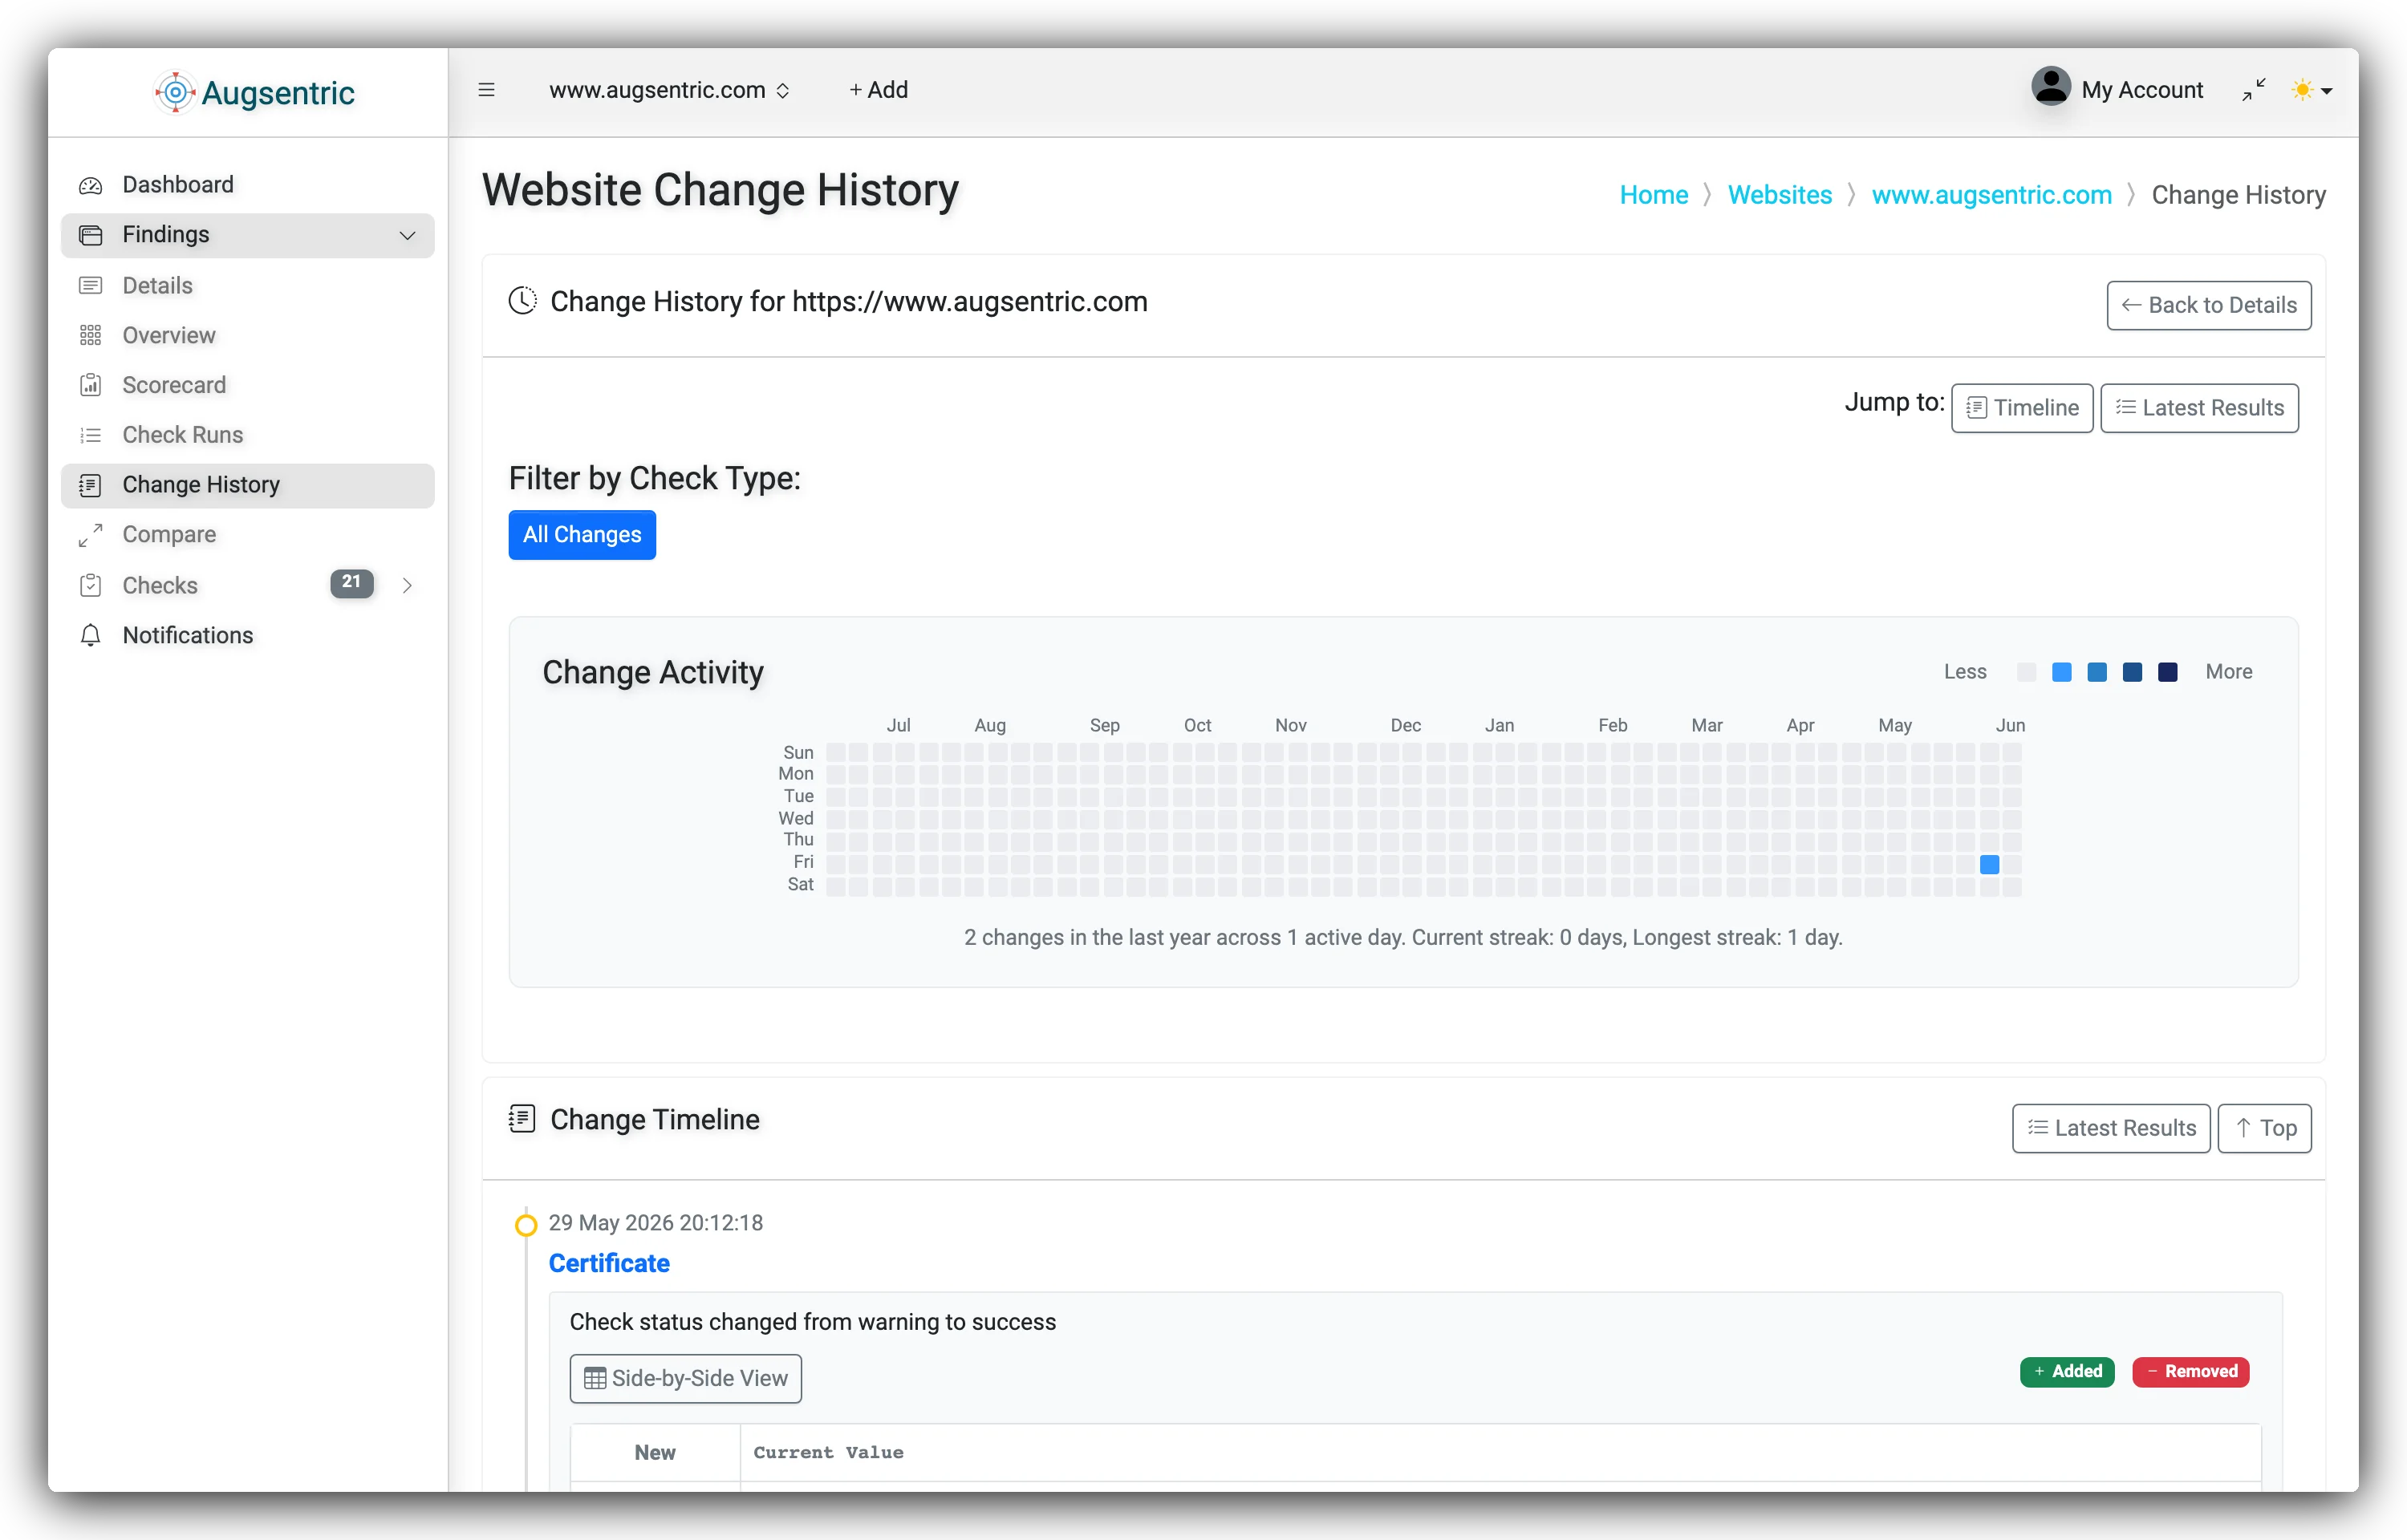Click the Top button
The height and width of the screenshot is (1540, 2407).
point(2264,1128)
